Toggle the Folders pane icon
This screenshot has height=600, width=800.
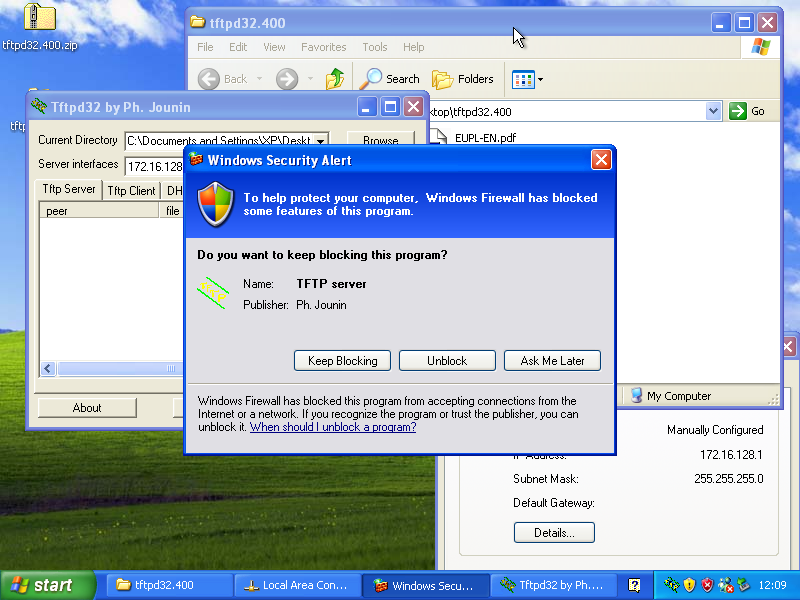(x=442, y=79)
